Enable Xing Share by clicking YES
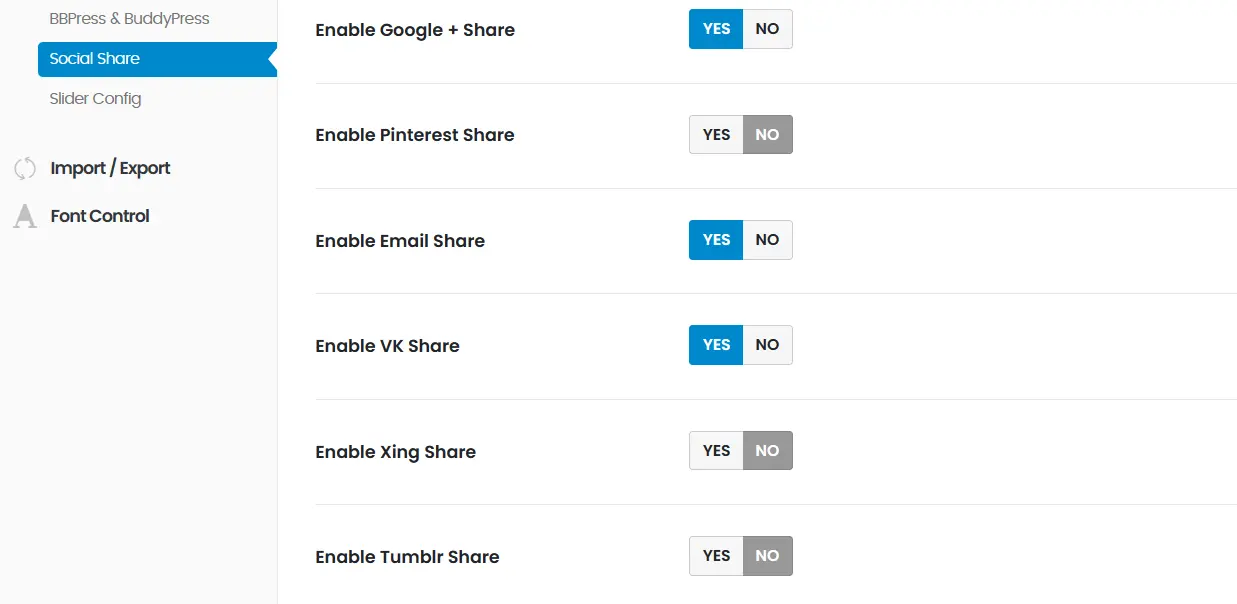1237x604 pixels. pyautogui.click(x=716, y=451)
